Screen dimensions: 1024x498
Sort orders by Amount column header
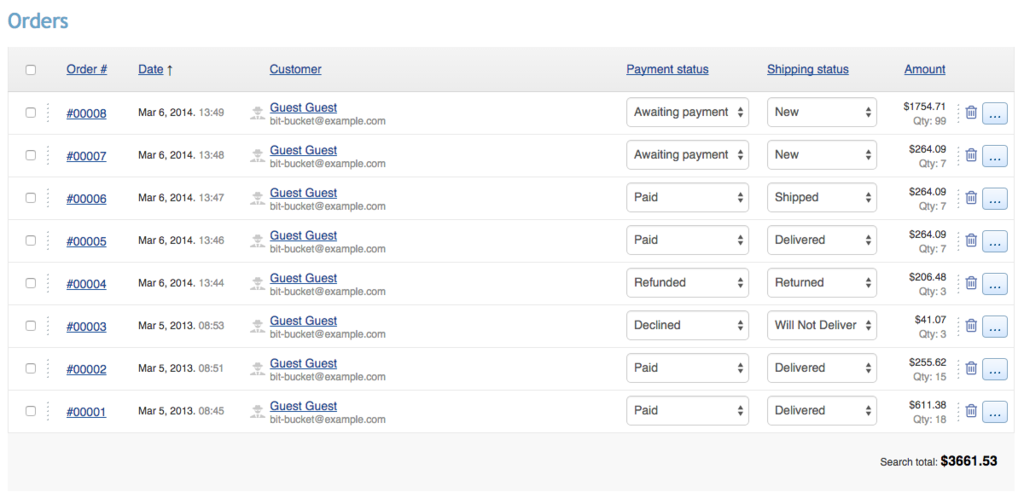tap(925, 70)
